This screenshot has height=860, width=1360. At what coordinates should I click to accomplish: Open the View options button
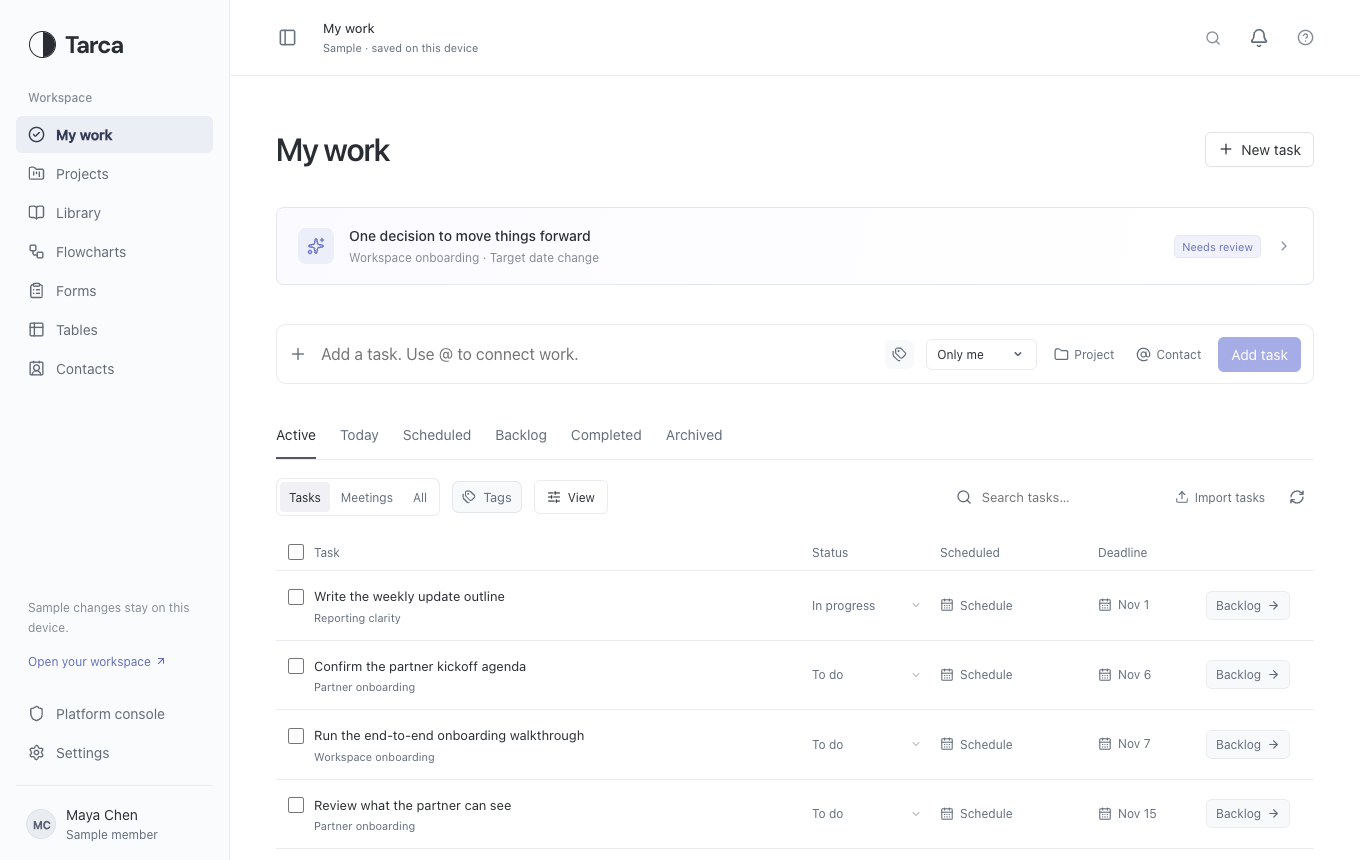(571, 497)
